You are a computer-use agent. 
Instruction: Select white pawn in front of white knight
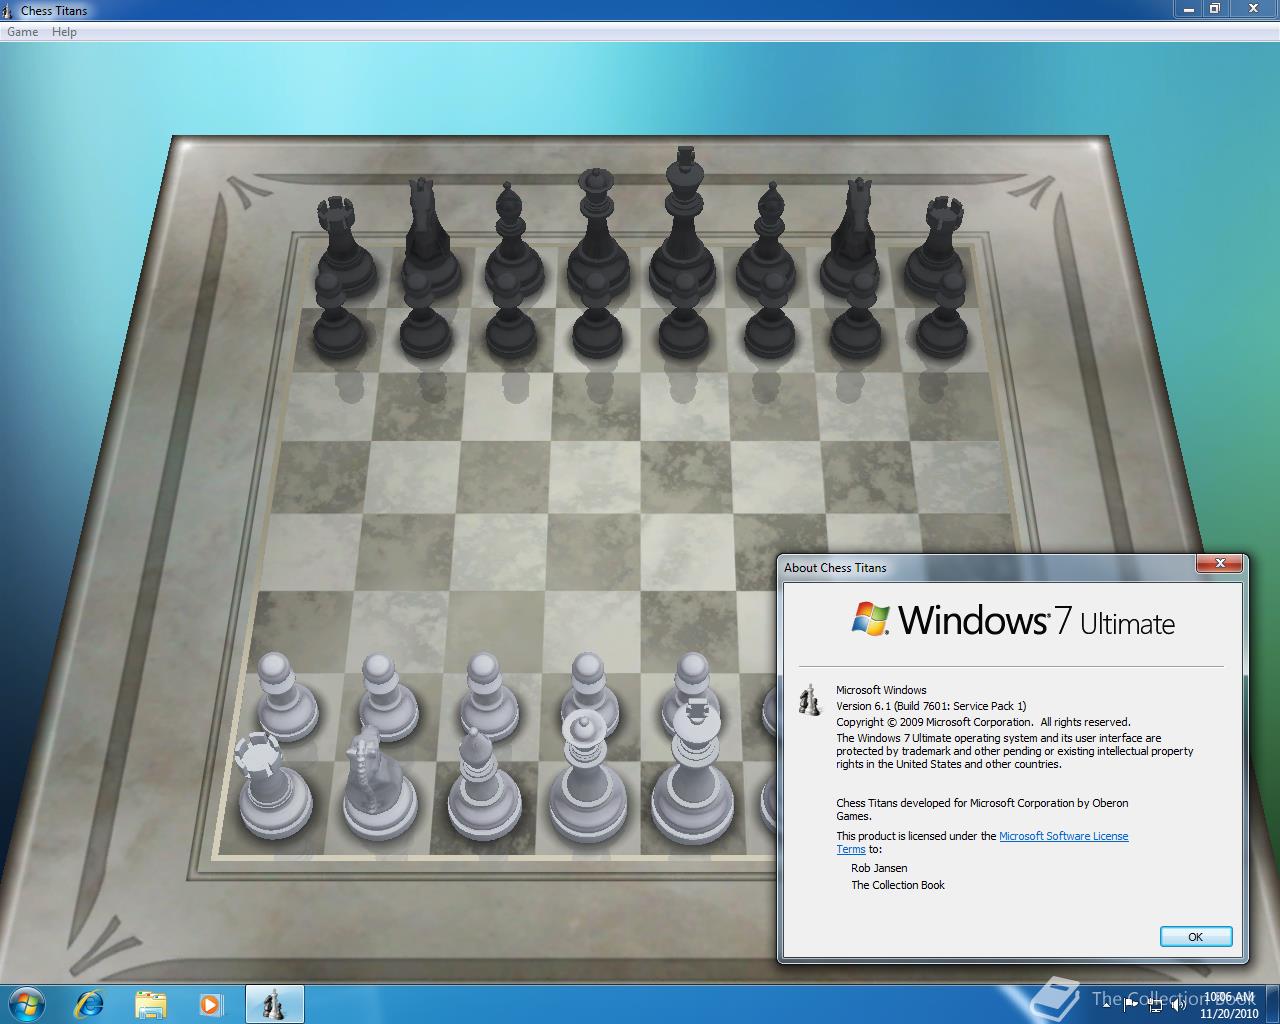[x=388, y=697]
